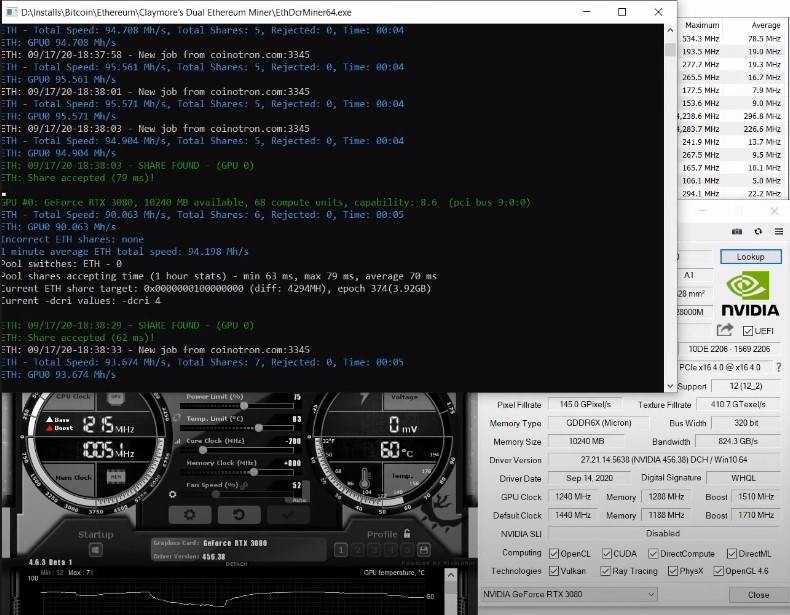Click the Fan Speed Auto button
The image size is (790, 615).
298,500
